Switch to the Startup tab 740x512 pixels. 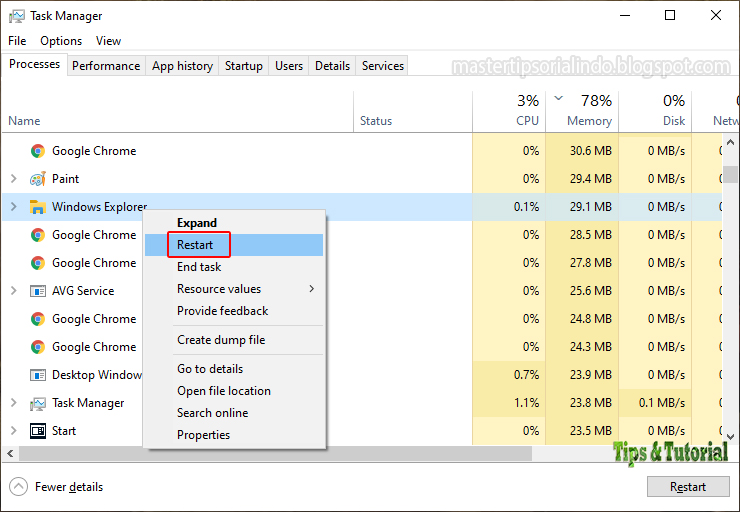244,66
